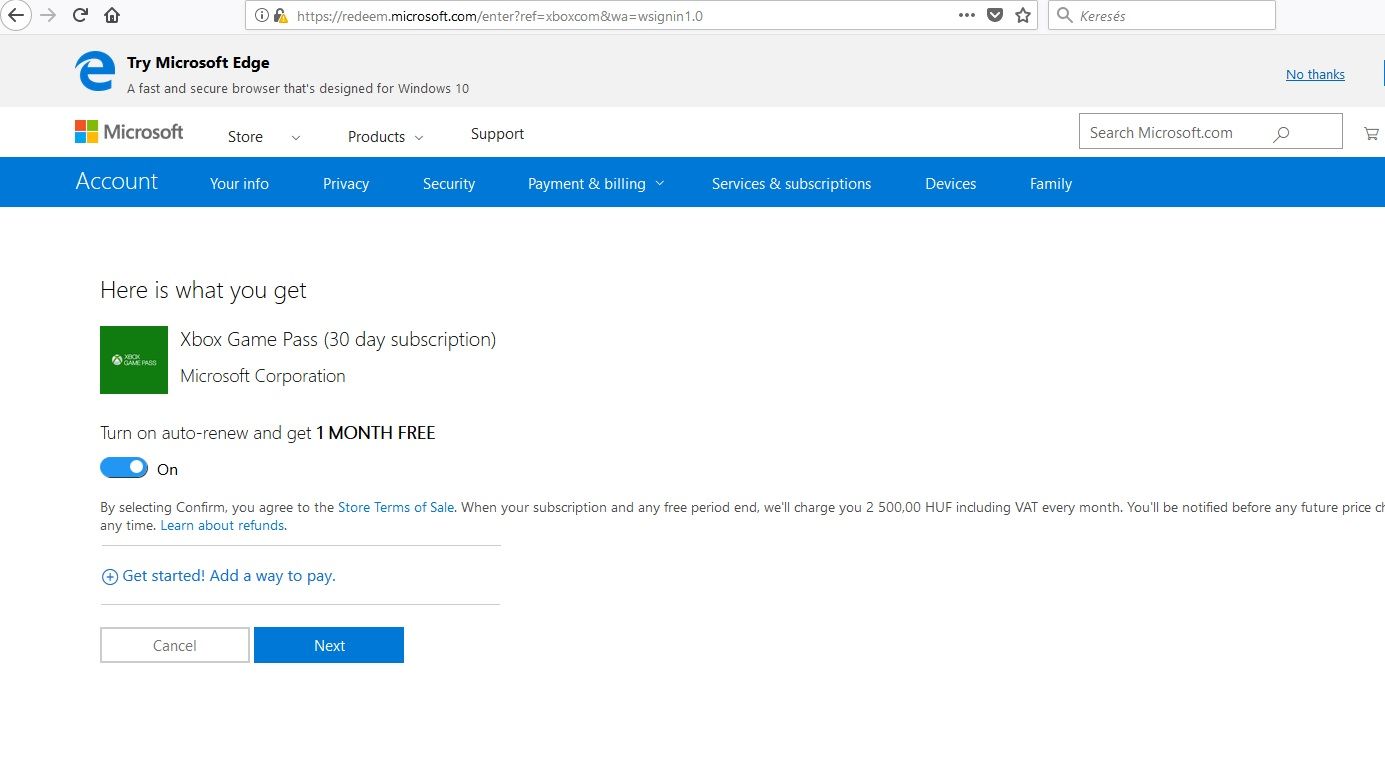Open the shopping cart icon
The image size is (1385, 763).
[1371, 133]
